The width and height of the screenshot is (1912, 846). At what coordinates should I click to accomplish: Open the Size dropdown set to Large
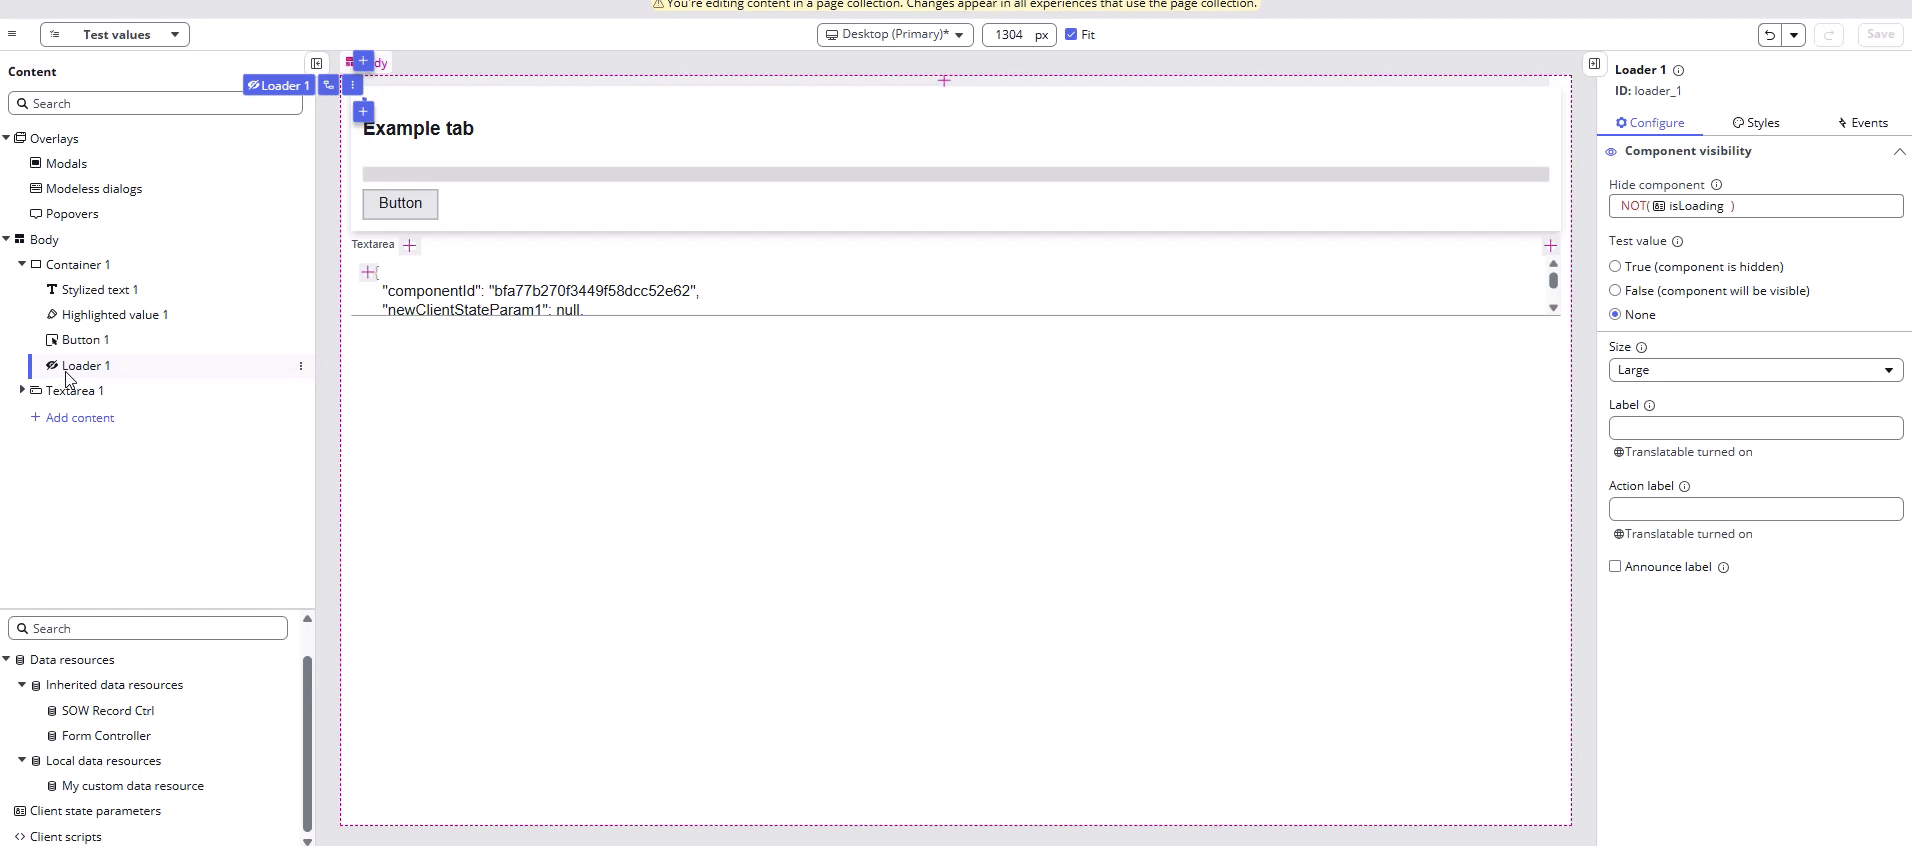(1755, 370)
